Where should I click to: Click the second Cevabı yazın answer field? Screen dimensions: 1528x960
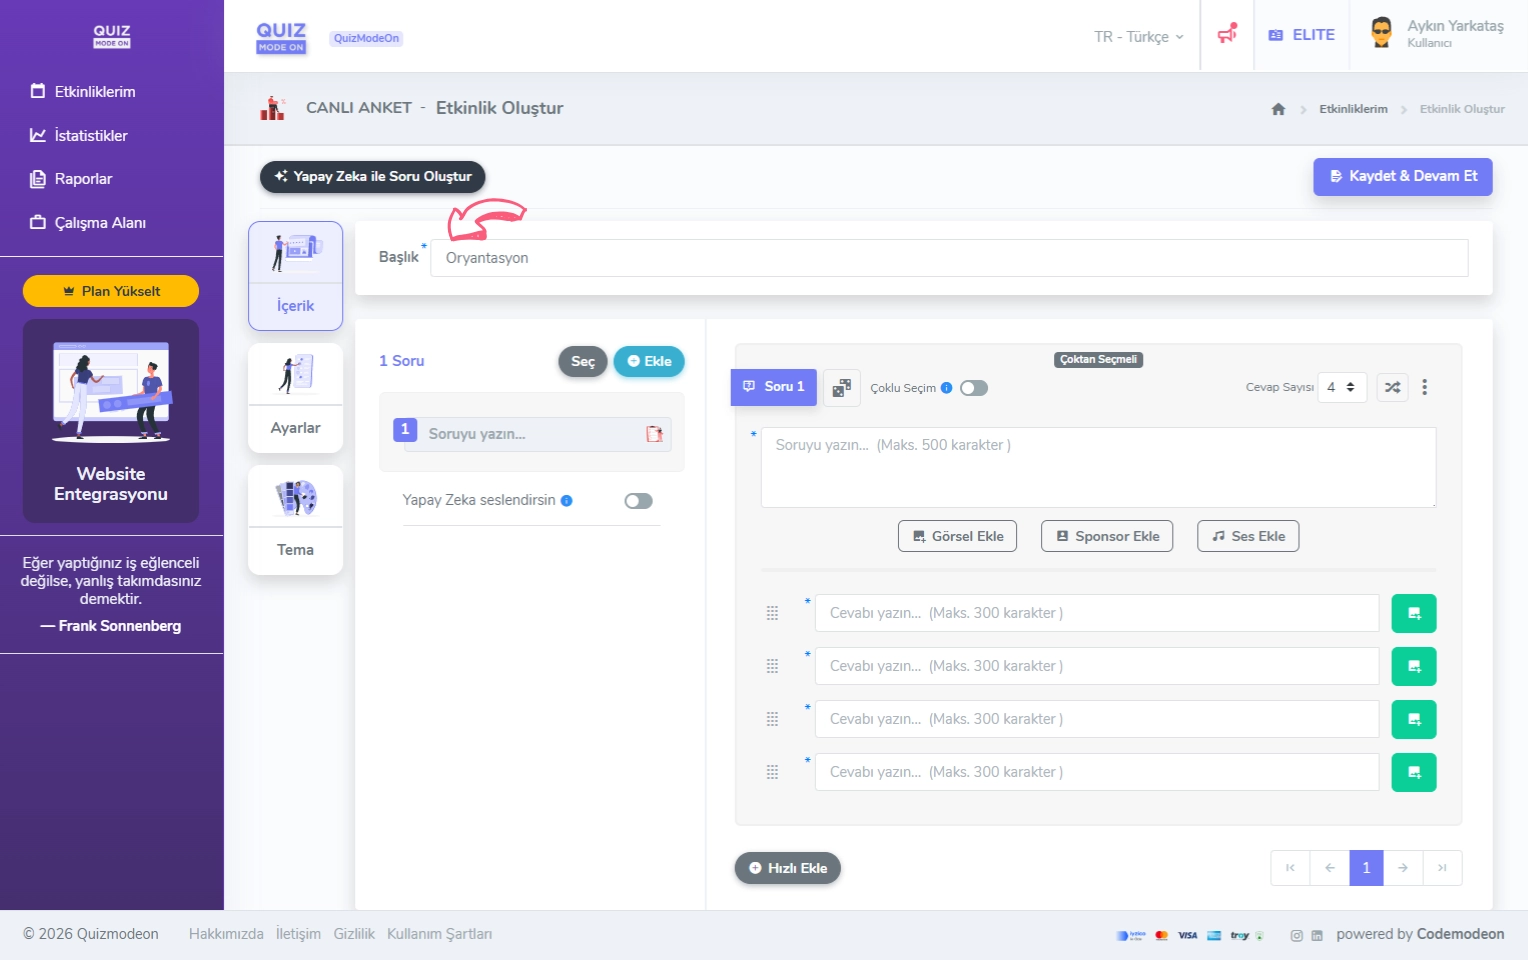click(x=1097, y=666)
